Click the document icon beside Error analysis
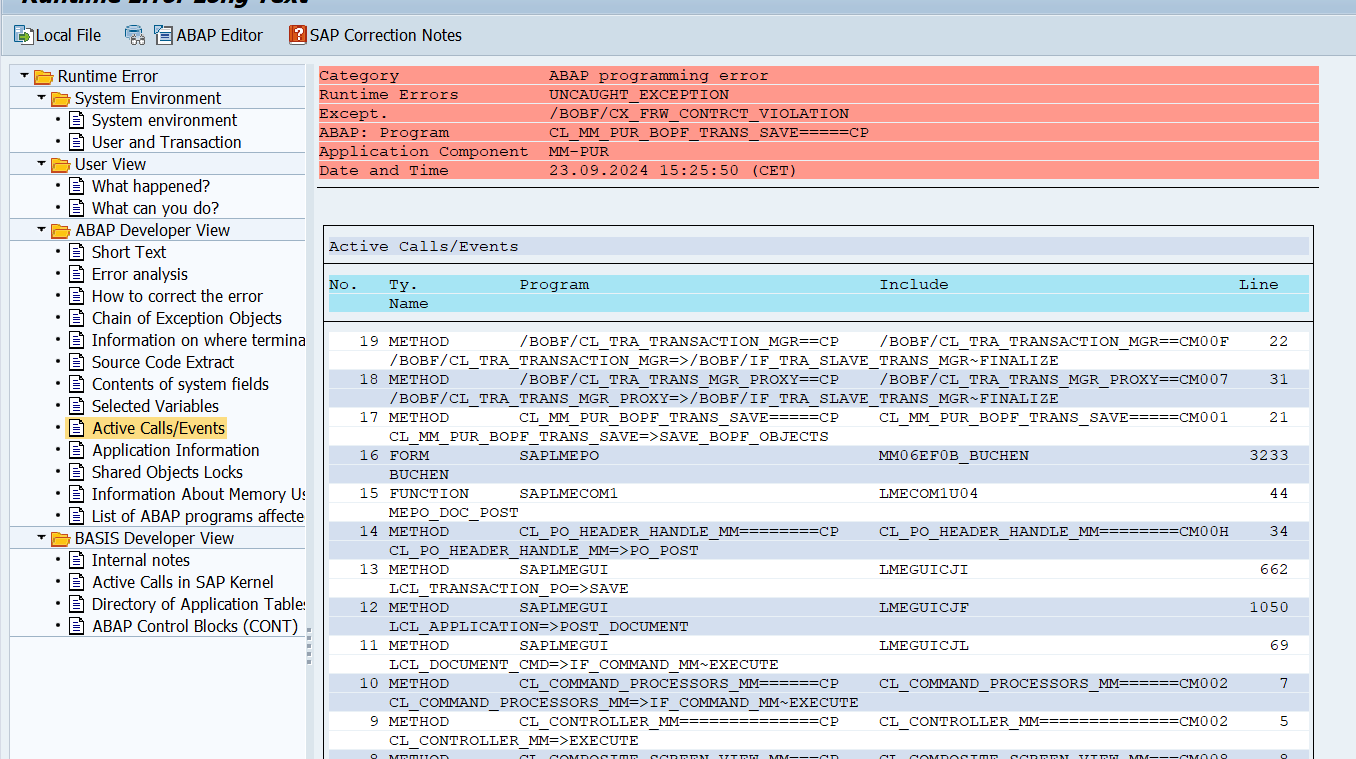The height and width of the screenshot is (759, 1356). (77, 275)
